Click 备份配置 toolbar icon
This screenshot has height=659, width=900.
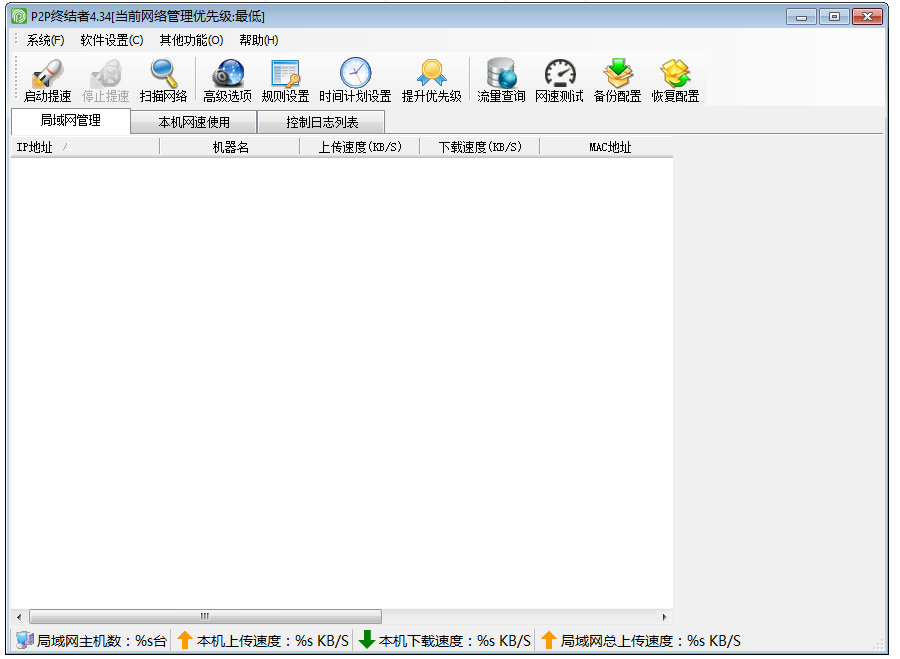[x=618, y=73]
